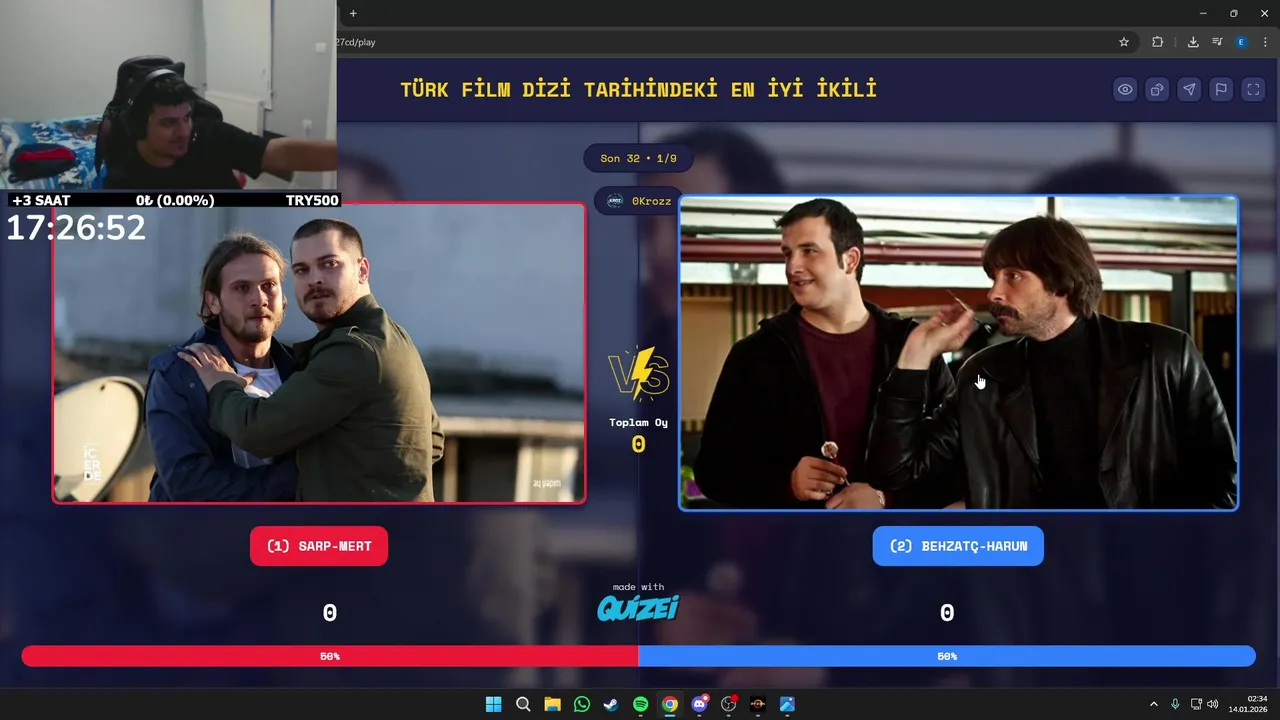Image resolution: width=1280 pixels, height=720 pixels.
Task: Toggle the eye visibility icon in quiz header
Action: pos(1125,90)
